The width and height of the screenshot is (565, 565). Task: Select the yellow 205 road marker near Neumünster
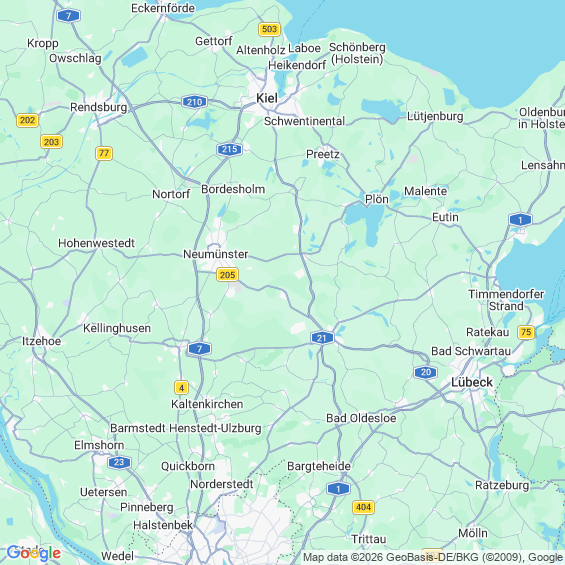tap(227, 275)
